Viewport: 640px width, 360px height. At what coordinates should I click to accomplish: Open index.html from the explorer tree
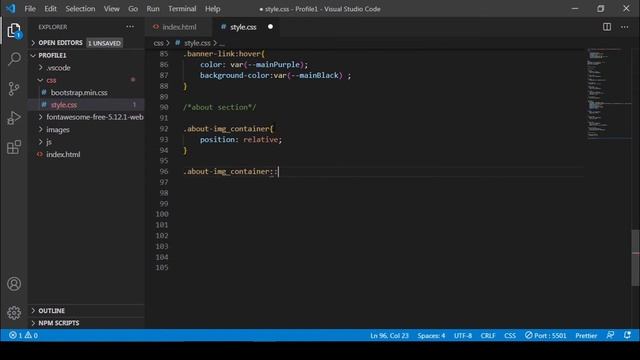coord(63,154)
